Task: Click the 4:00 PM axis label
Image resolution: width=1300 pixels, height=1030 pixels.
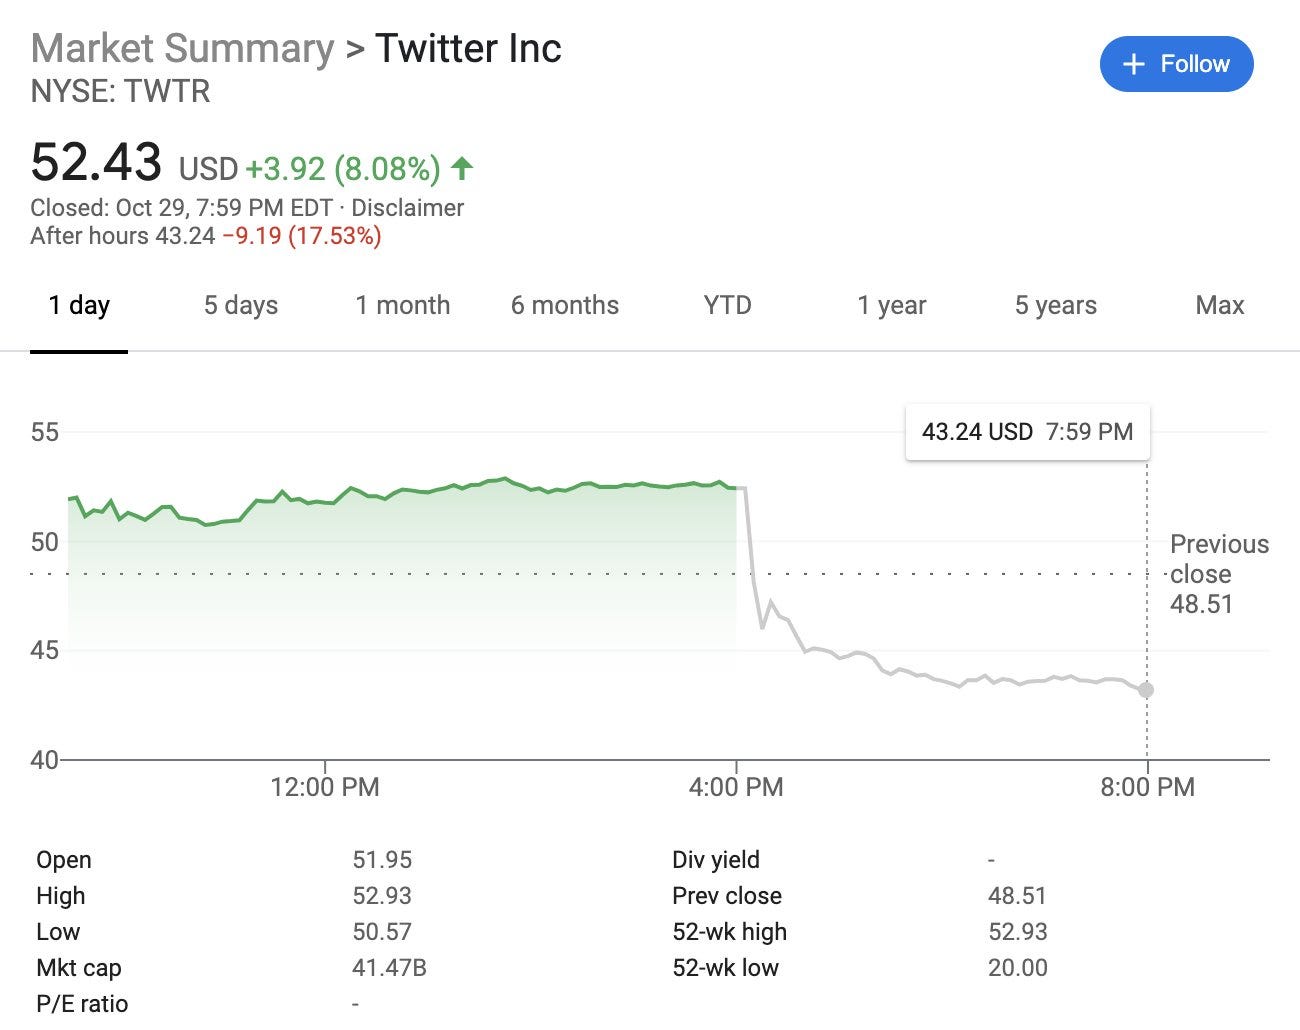Action: [x=736, y=787]
